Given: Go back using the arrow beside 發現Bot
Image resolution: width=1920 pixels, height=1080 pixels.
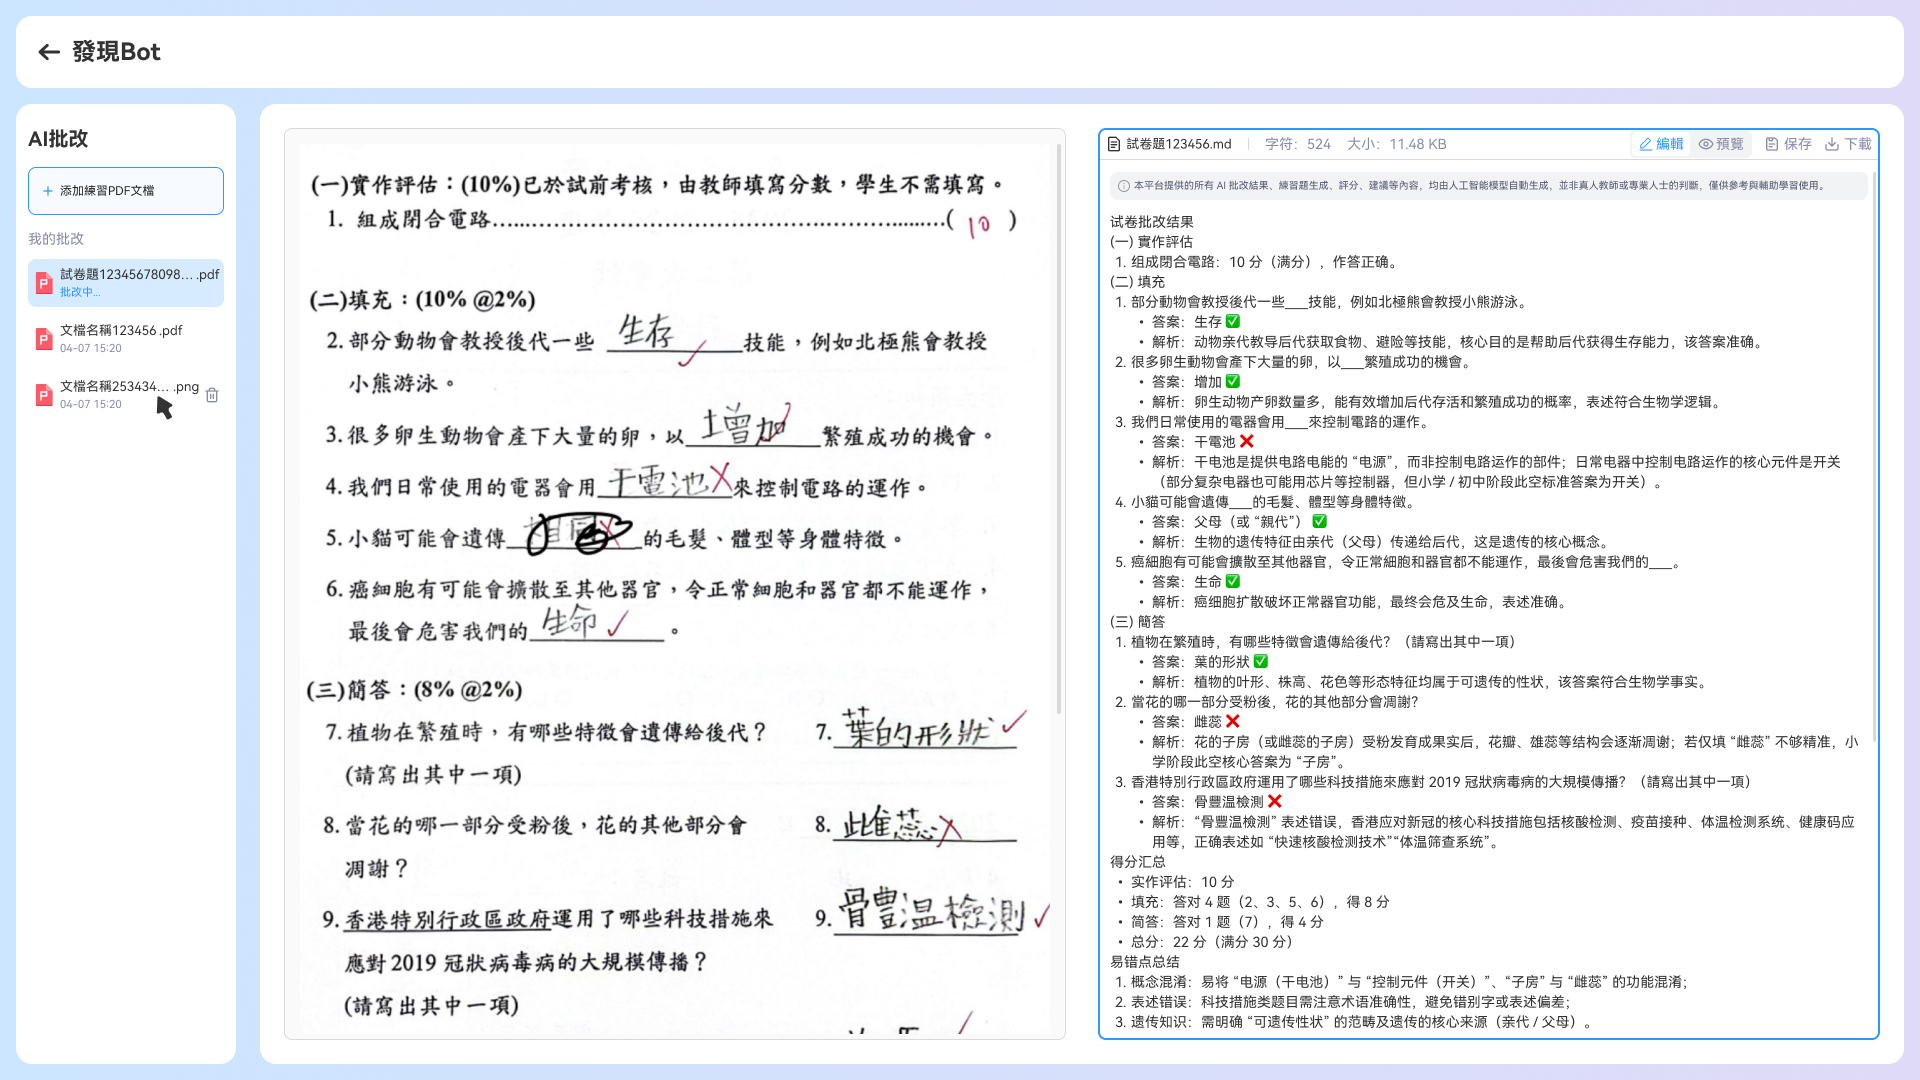Looking at the screenshot, I should click(49, 52).
